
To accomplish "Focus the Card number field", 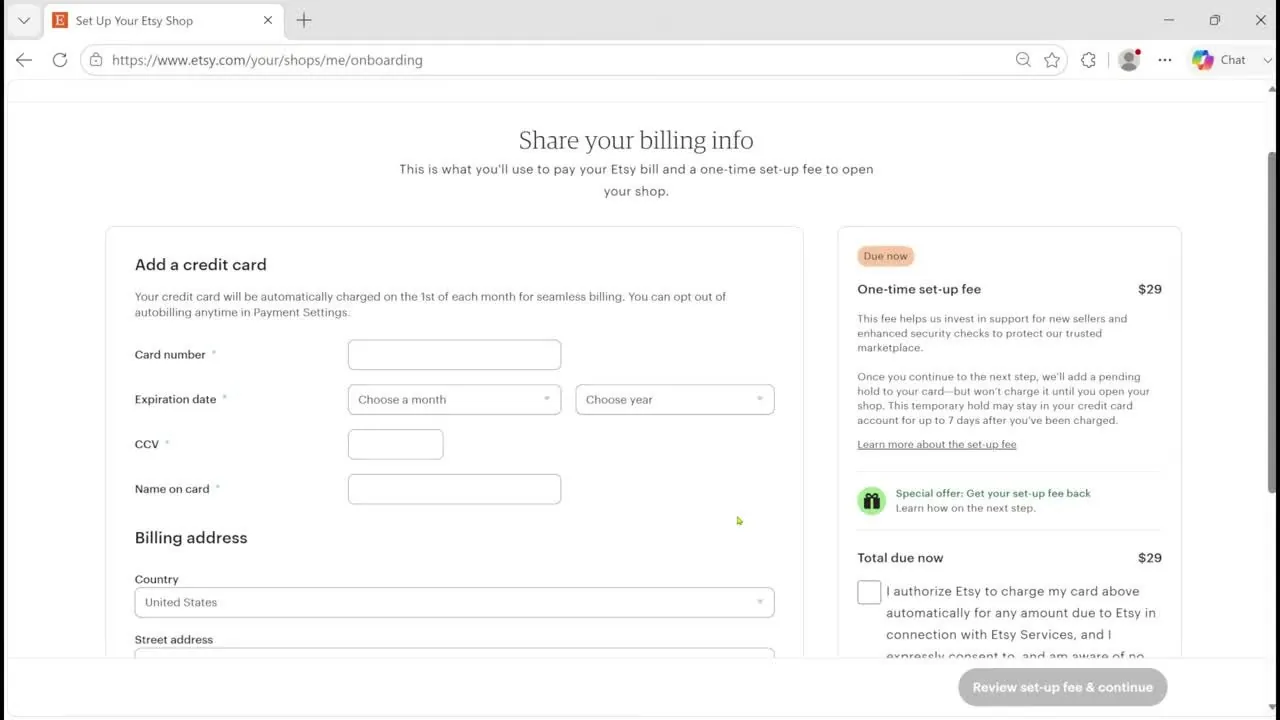I will (x=454, y=355).
